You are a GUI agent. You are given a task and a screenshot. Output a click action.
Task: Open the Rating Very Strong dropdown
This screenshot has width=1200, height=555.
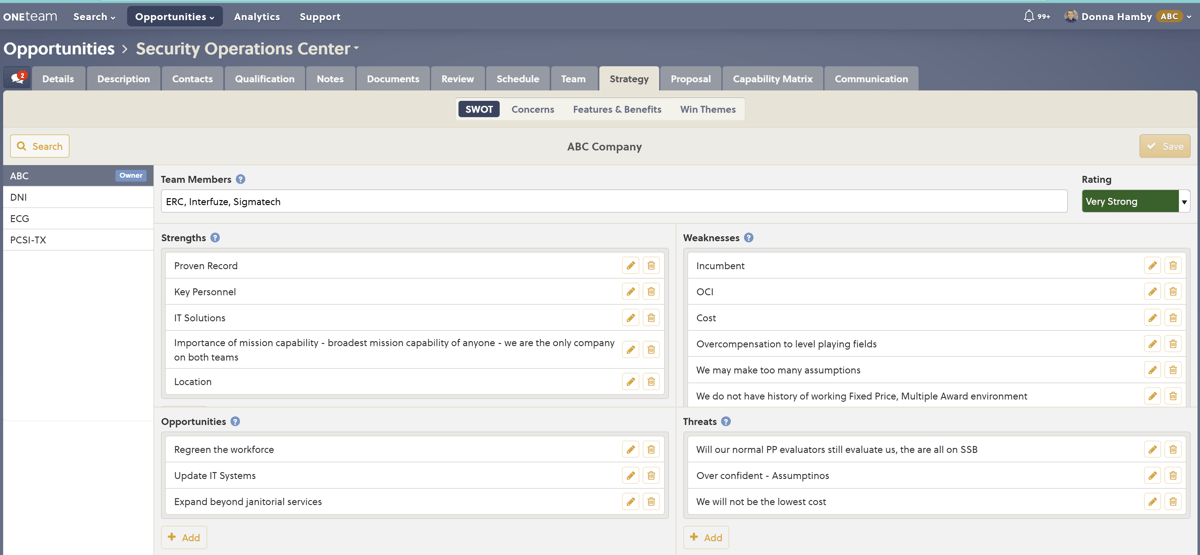[x=1135, y=201]
